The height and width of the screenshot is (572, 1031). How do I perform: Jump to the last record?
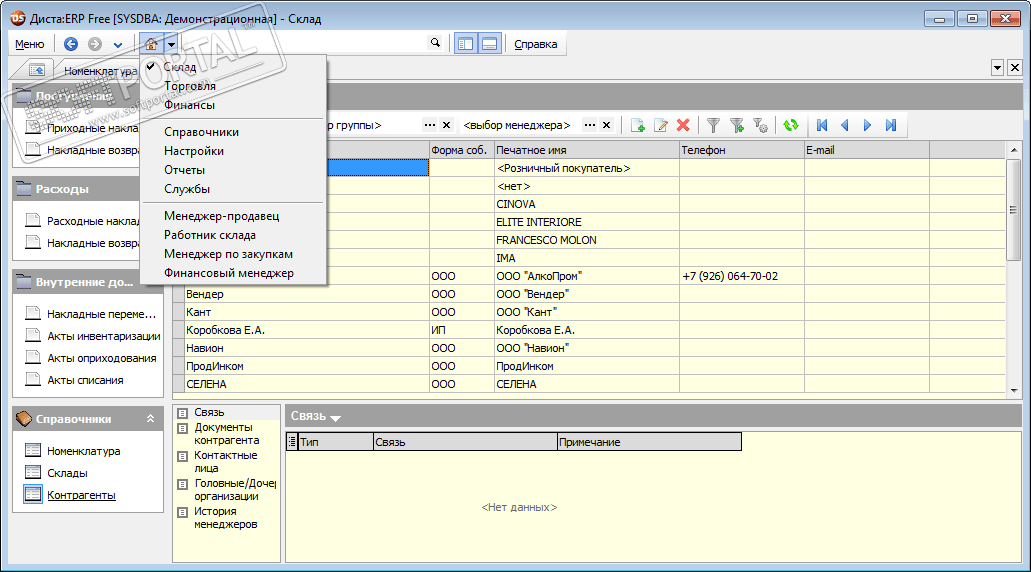coord(890,125)
